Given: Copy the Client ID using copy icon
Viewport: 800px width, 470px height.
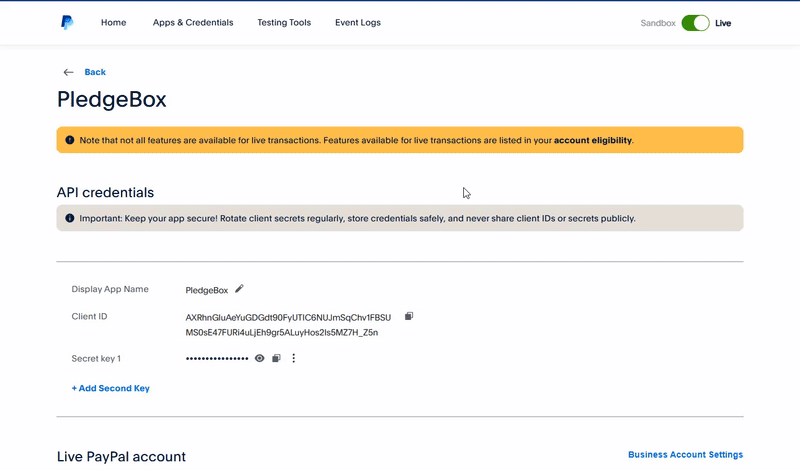Looking at the screenshot, I should [x=408, y=317].
